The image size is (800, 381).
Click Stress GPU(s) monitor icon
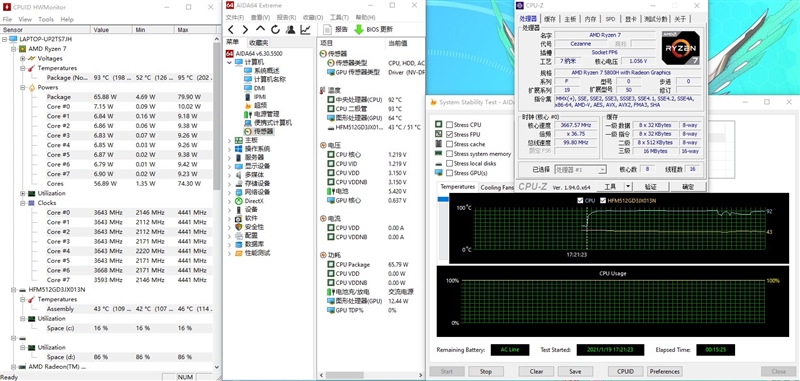438,173
